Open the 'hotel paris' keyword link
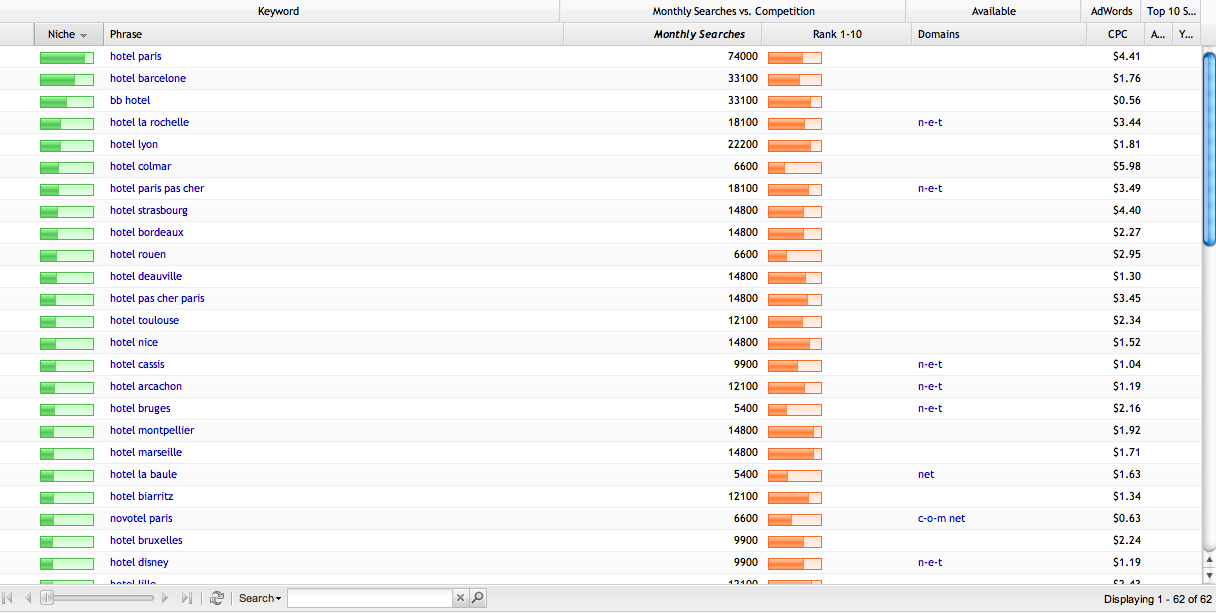The width and height of the screenshot is (1216, 613). click(135, 56)
